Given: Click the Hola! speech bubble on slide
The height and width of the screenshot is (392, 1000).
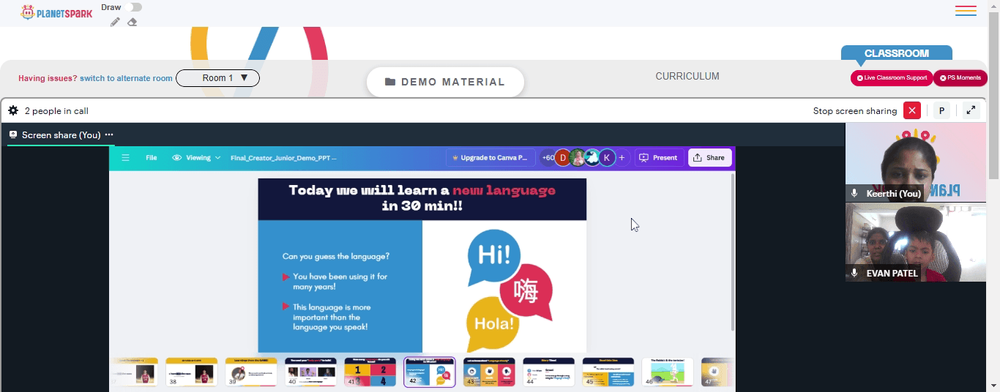Looking at the screenshot, I should [x=493, y=324].
